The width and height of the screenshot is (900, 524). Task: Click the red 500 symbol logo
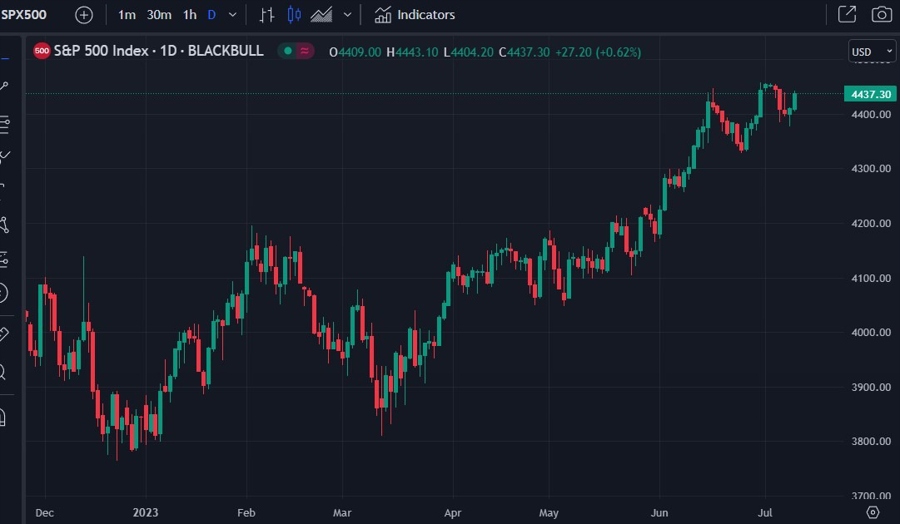click(41, 51)
